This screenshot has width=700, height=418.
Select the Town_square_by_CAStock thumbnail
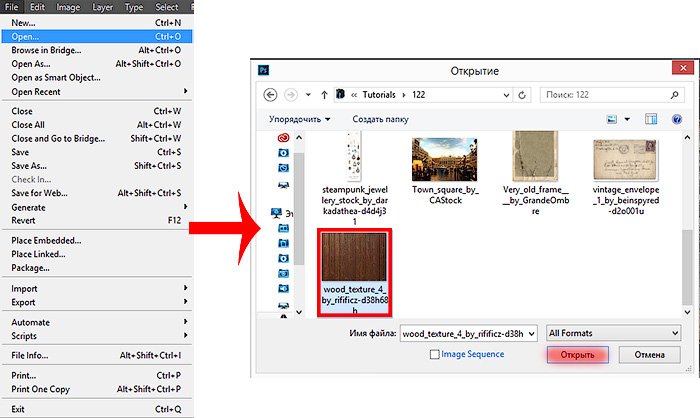pyautogui.click(x=444, y=159)
